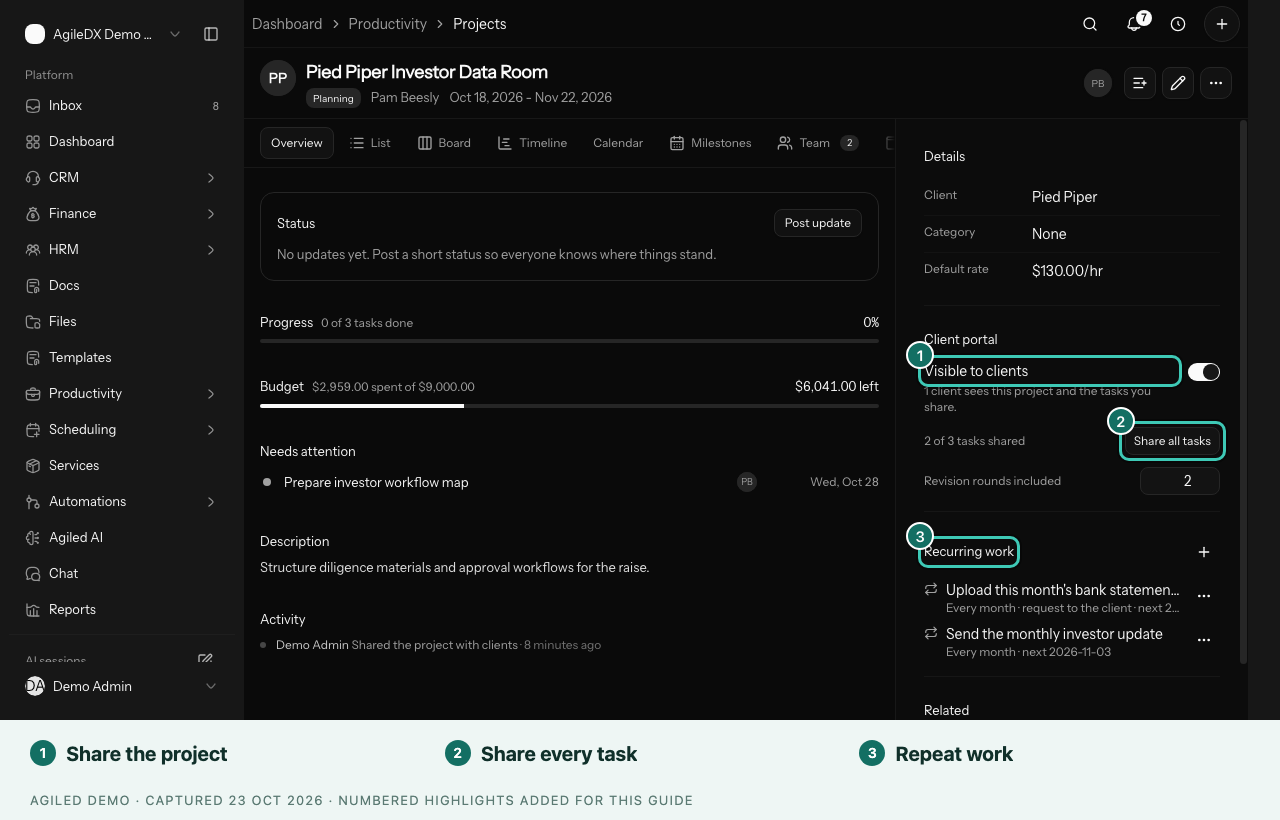Screen dimensions: 1280x820
Task: Open Files in the sidebar
Action: coord(122,321)
